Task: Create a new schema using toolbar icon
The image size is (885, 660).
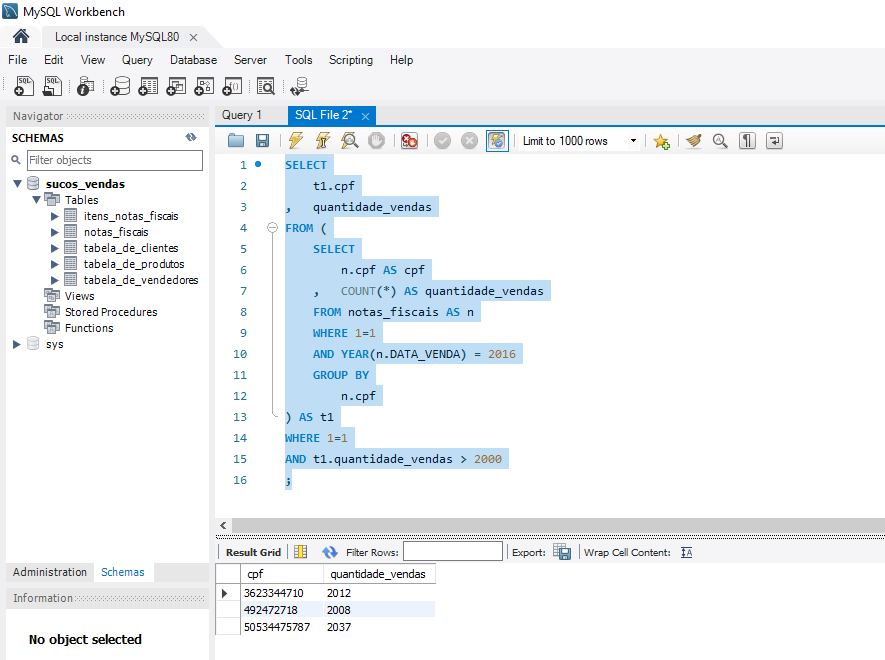Action: pos(120,87)
